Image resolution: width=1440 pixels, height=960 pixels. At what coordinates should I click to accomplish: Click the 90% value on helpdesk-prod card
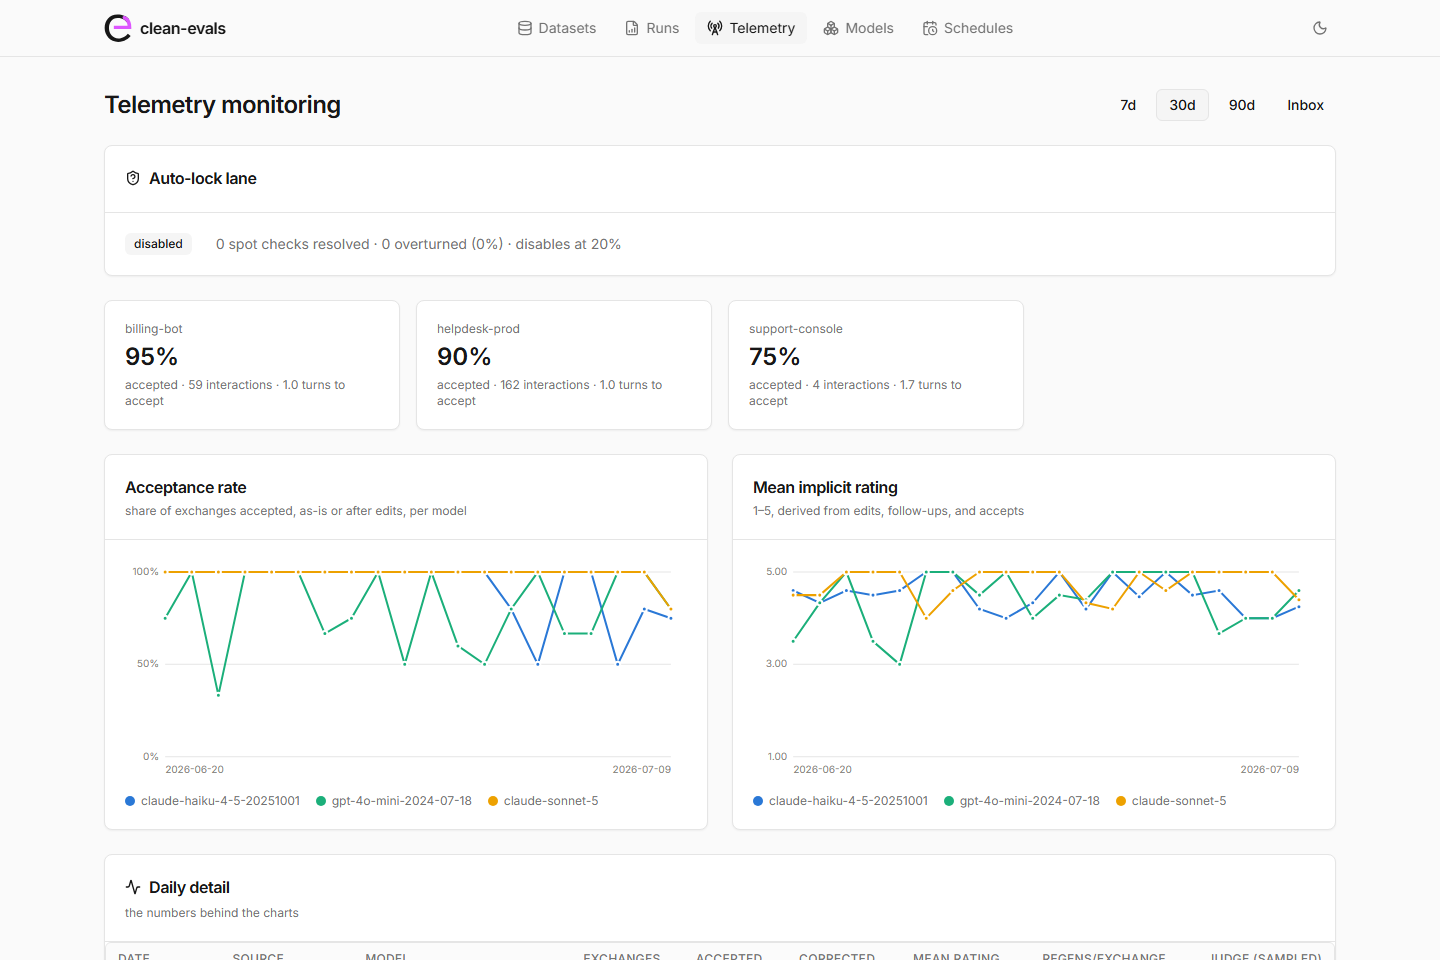[464, 357]
